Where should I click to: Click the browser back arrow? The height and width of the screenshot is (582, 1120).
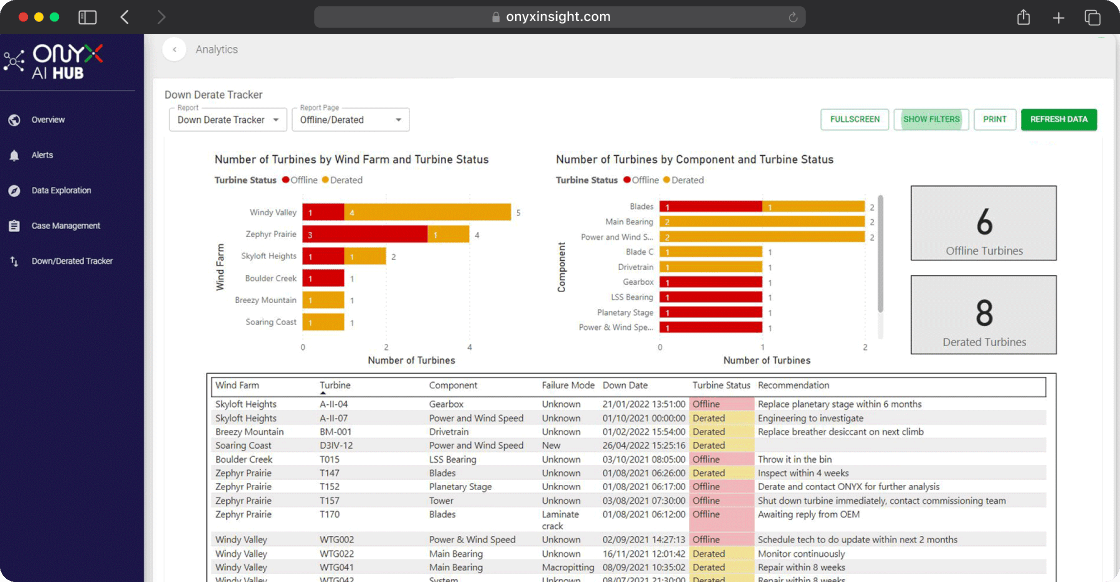pos(125,17)
